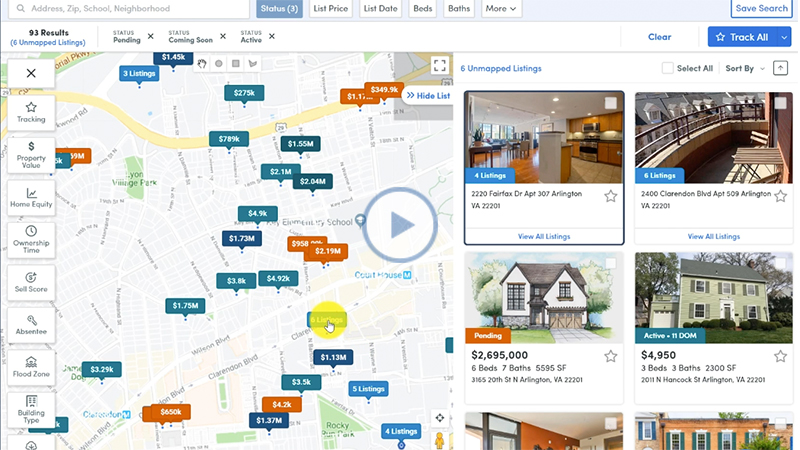This screenshot has width=800, height=450.
Task: Select the Absentee layer
Action: (x=31, y=324)
